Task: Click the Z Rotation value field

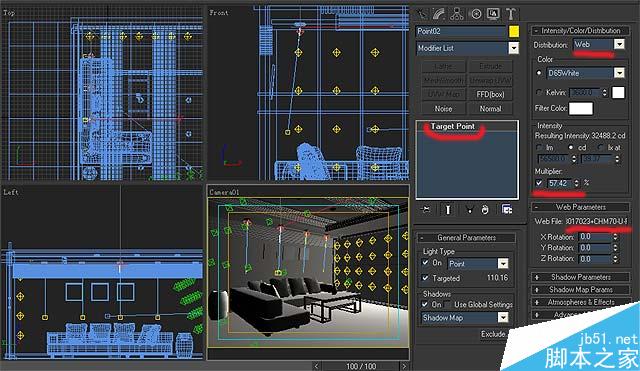Action: pyautogui.click(x=594, y=259)
